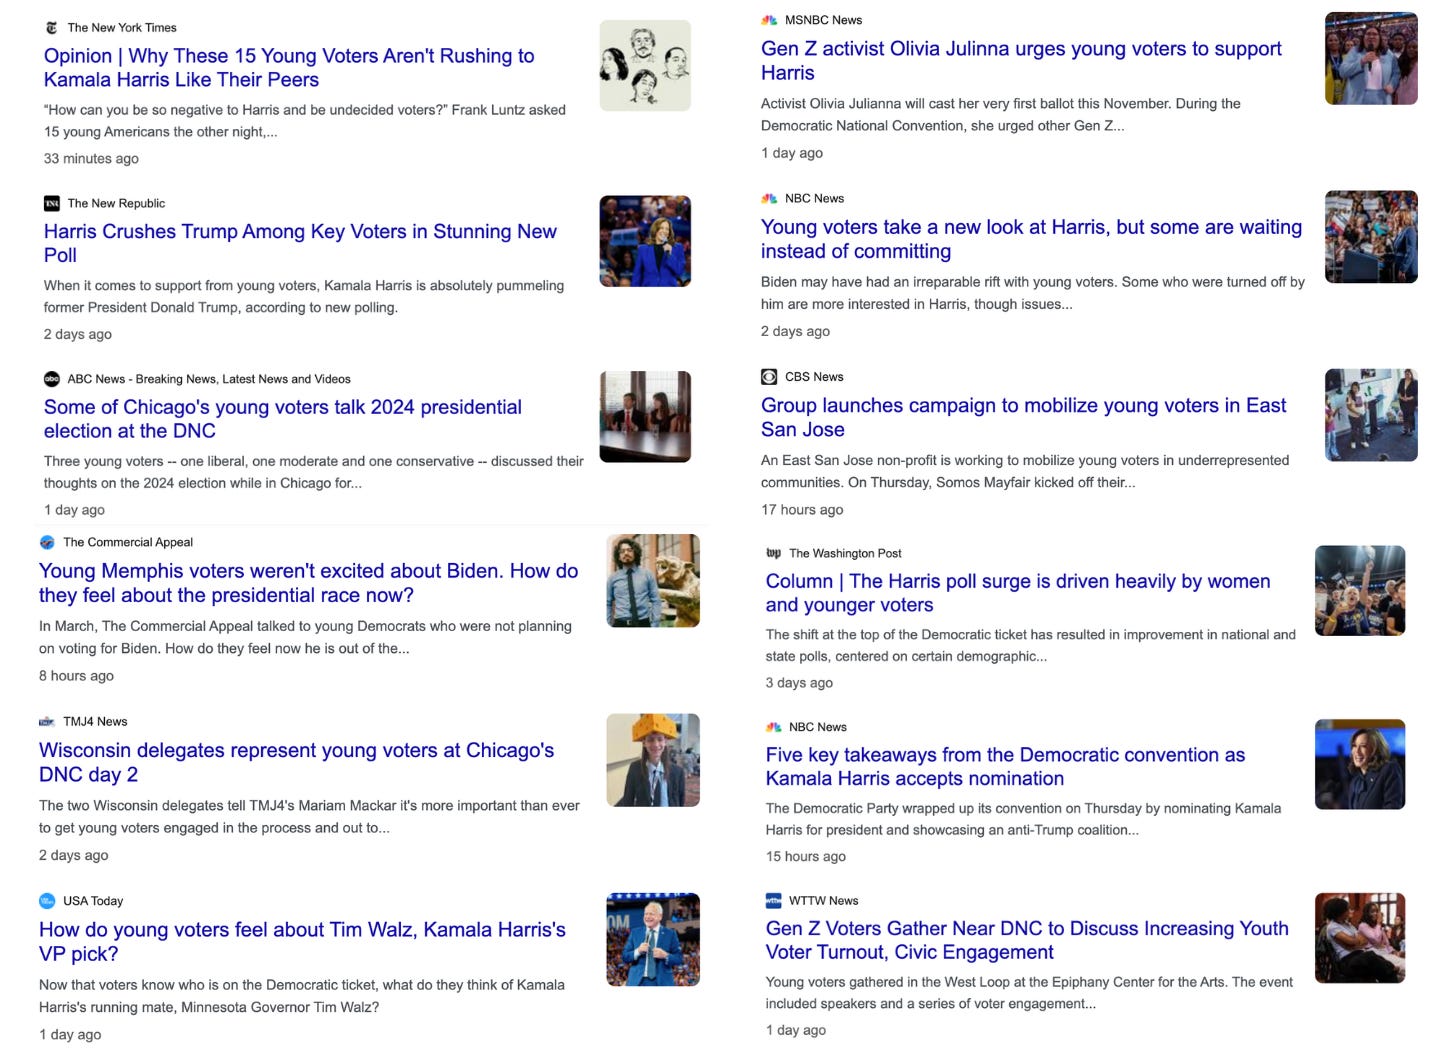
Task: Click the CBS News eye favicon
Action: [769, 377]
